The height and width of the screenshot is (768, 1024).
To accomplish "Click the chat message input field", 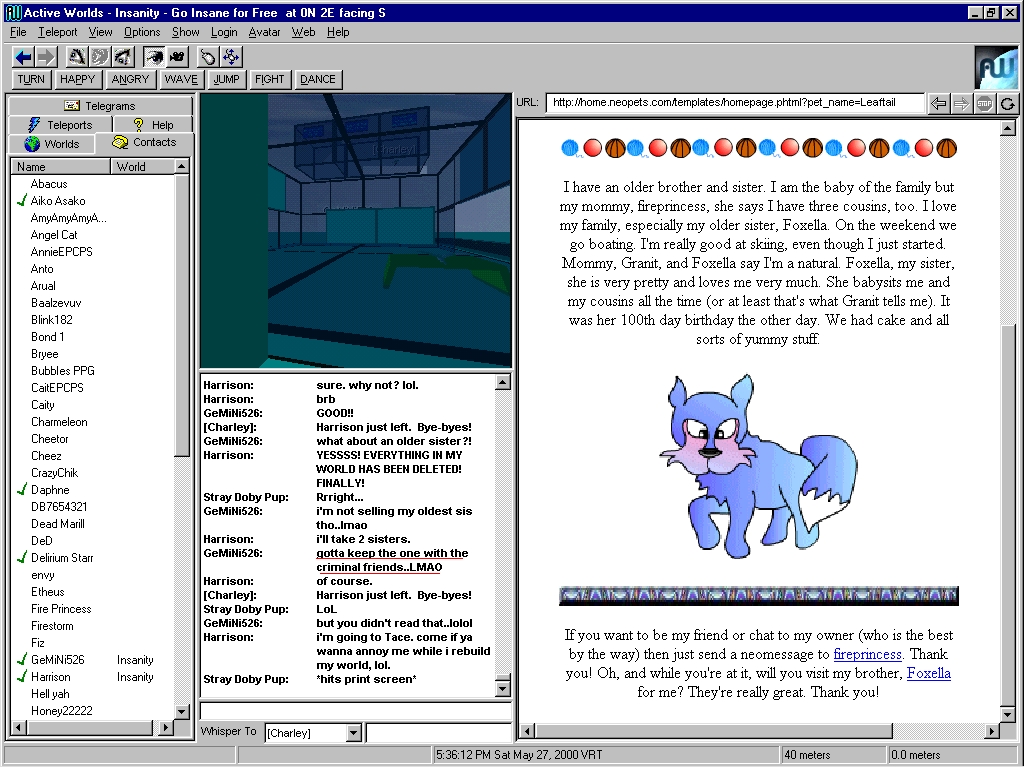I will tap(355, 711).
